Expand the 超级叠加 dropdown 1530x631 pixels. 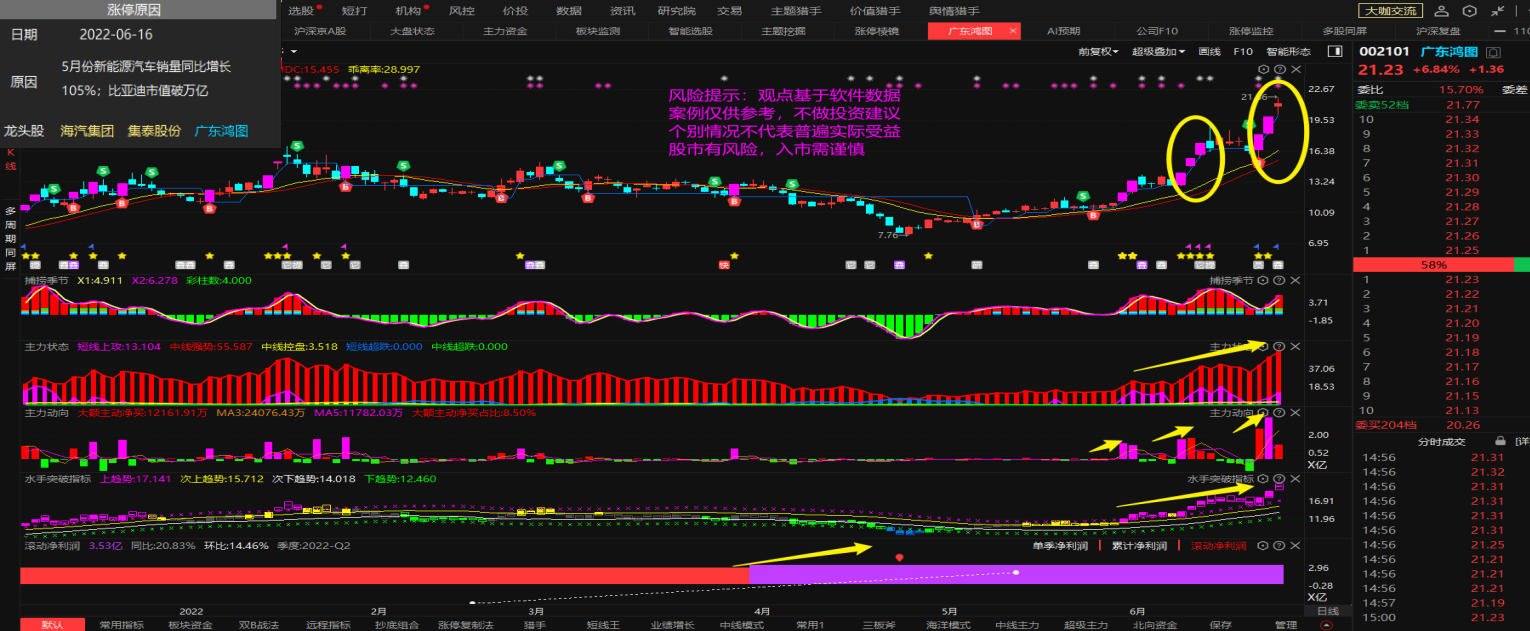1158,51
